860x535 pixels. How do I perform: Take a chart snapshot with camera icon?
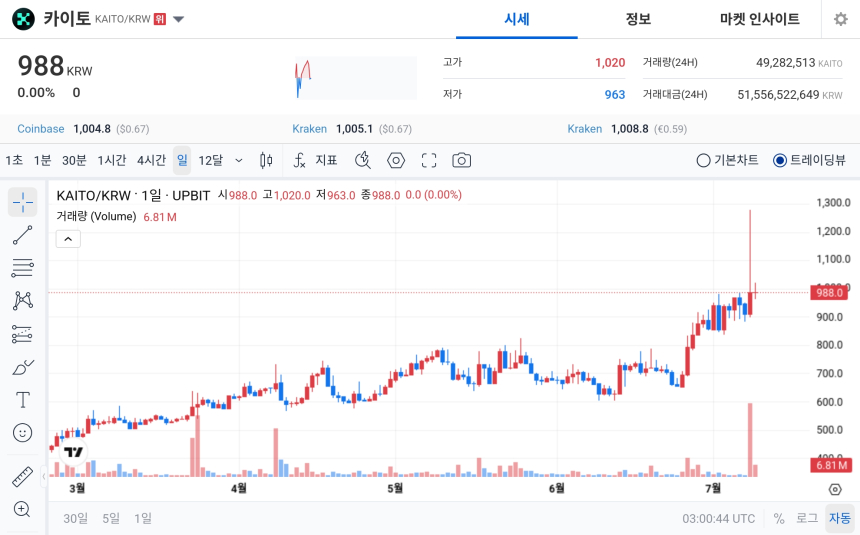pos(461,160)
